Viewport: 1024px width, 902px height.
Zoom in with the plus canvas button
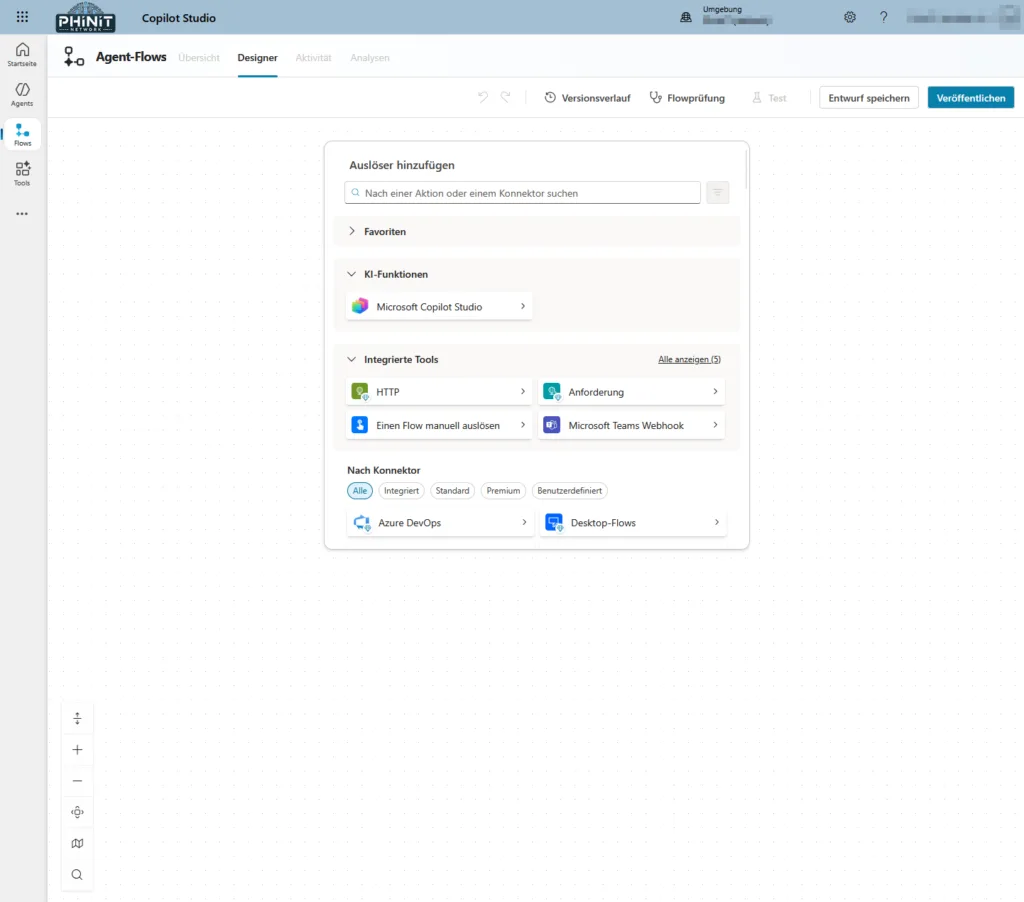click(77, 750)
